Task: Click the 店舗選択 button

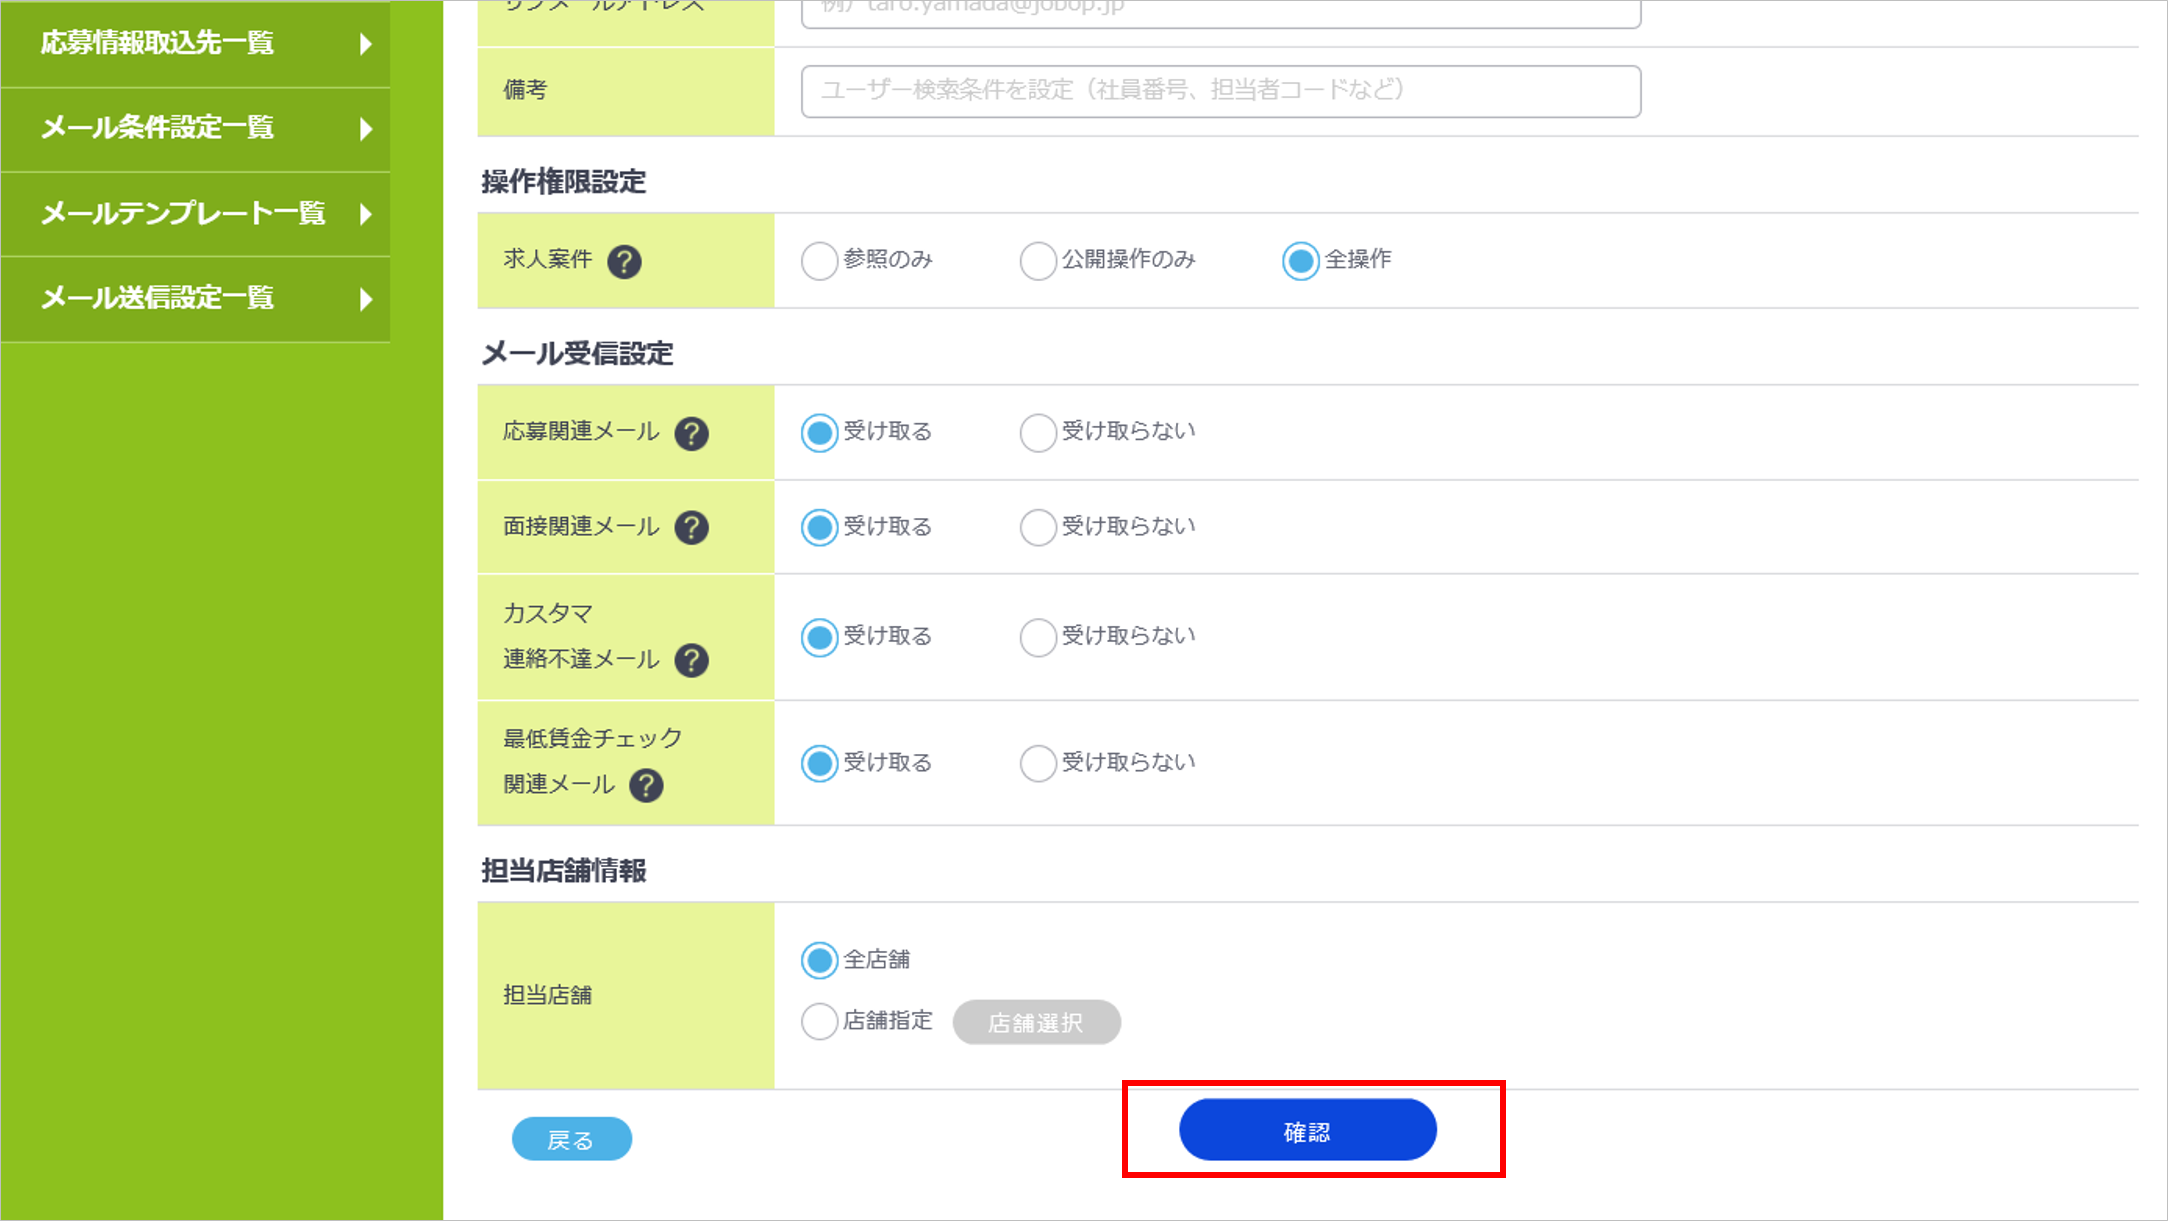Action: click(x=1036, y=1022)
